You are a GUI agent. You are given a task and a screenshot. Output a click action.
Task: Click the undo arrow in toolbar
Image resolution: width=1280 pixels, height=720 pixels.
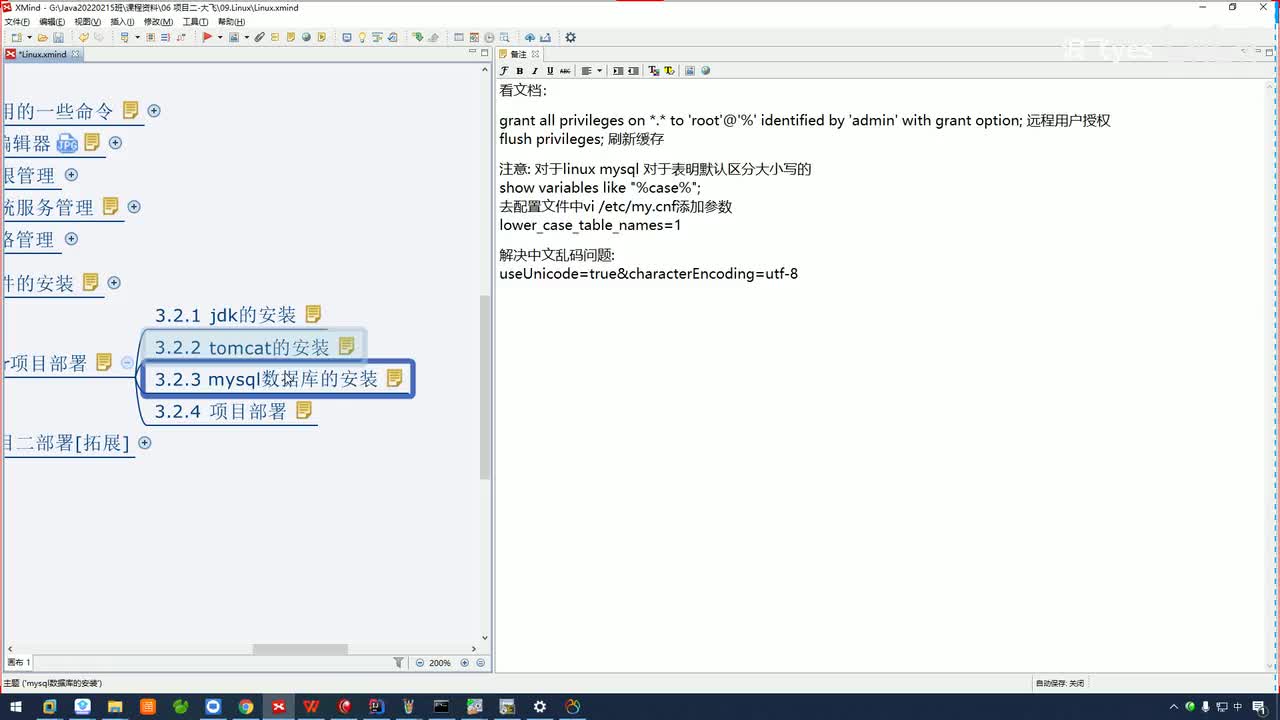pos(84,38)
